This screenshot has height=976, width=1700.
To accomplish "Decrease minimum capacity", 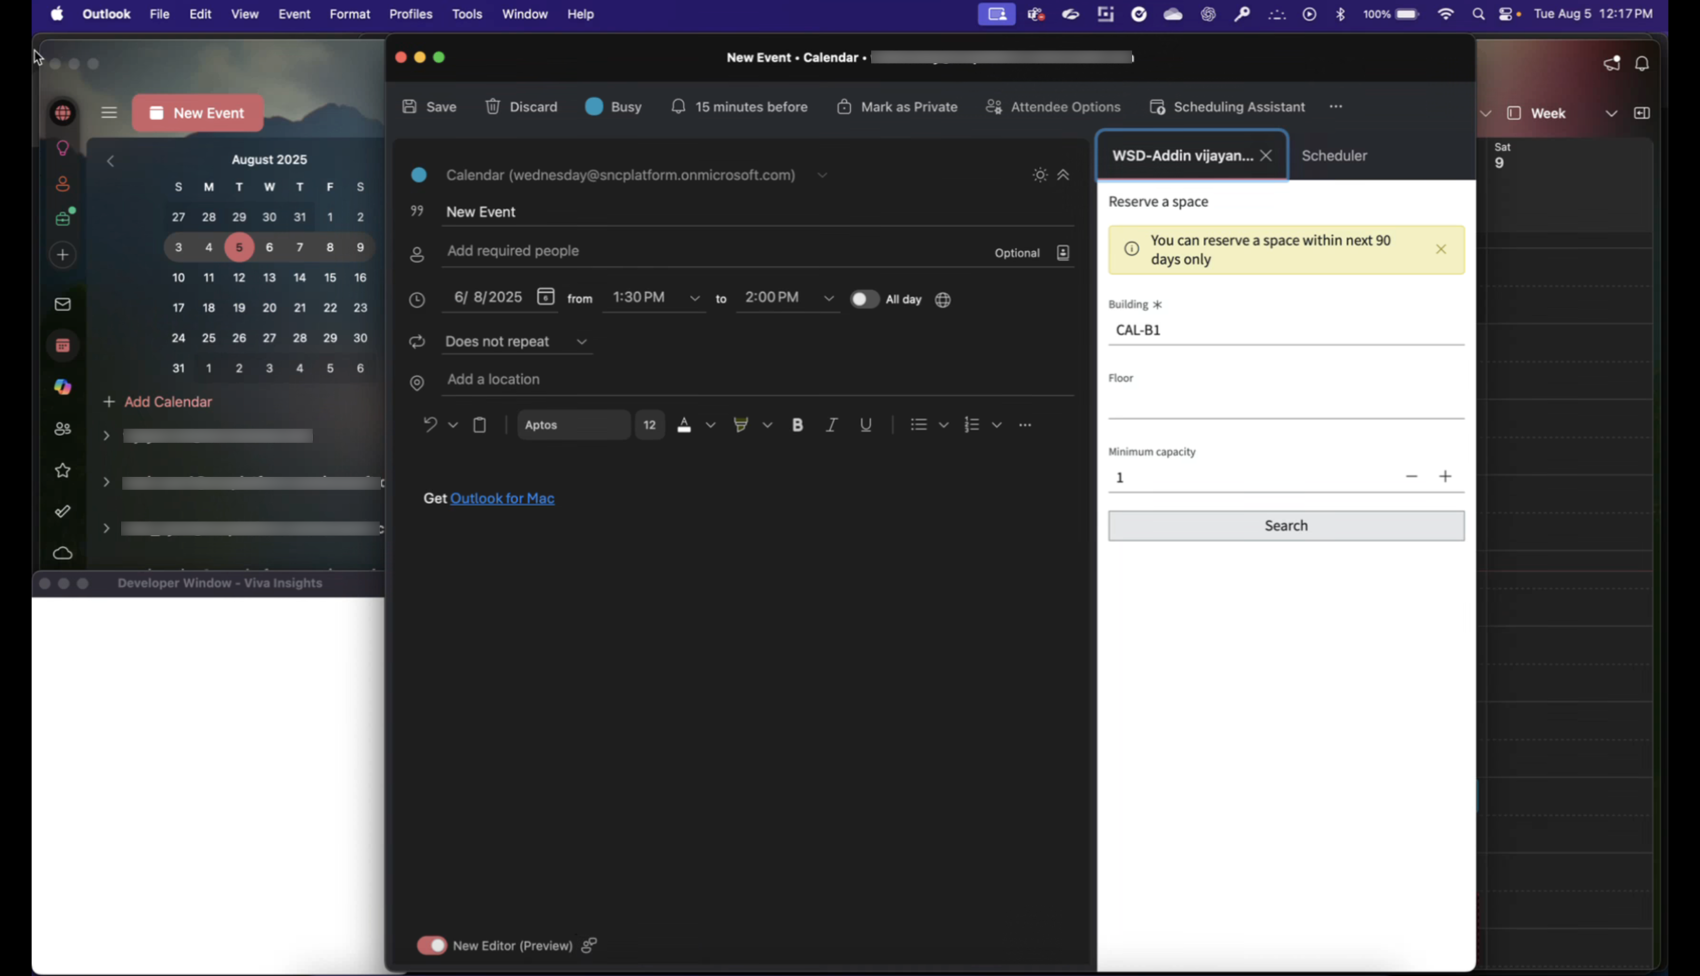I will point(1411,477).
